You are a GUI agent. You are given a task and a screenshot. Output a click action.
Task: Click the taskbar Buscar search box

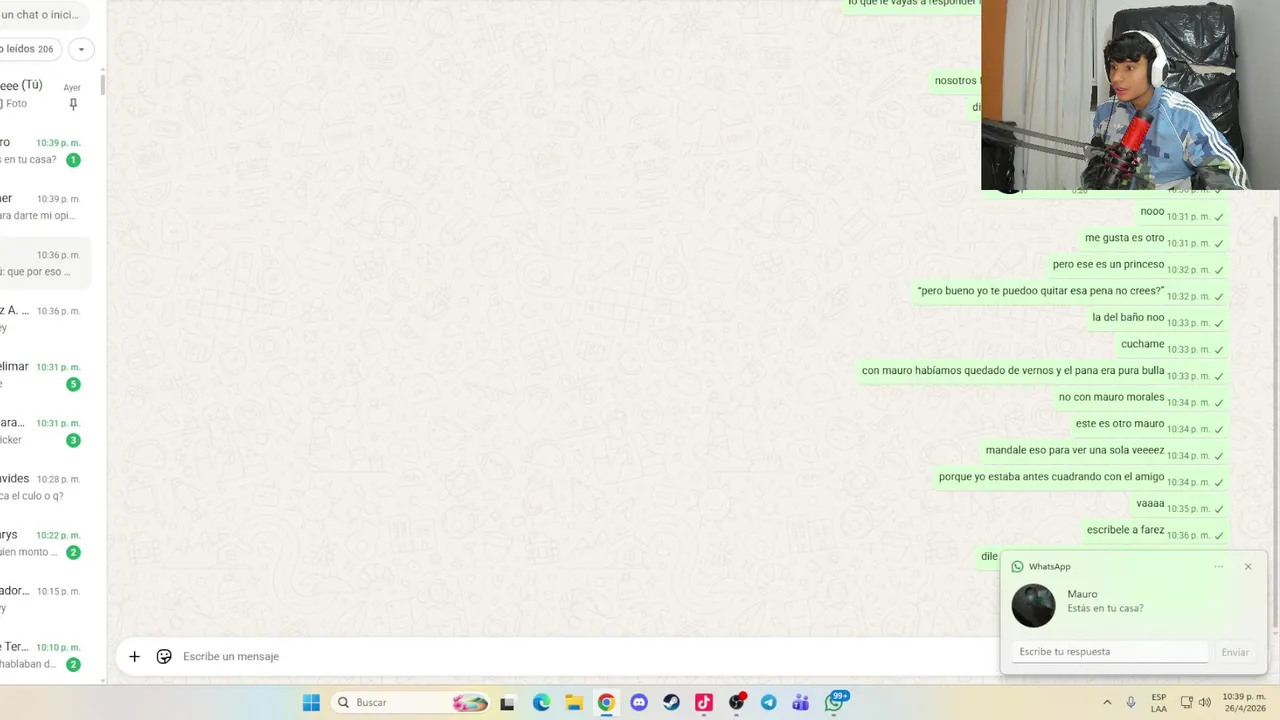411,703
